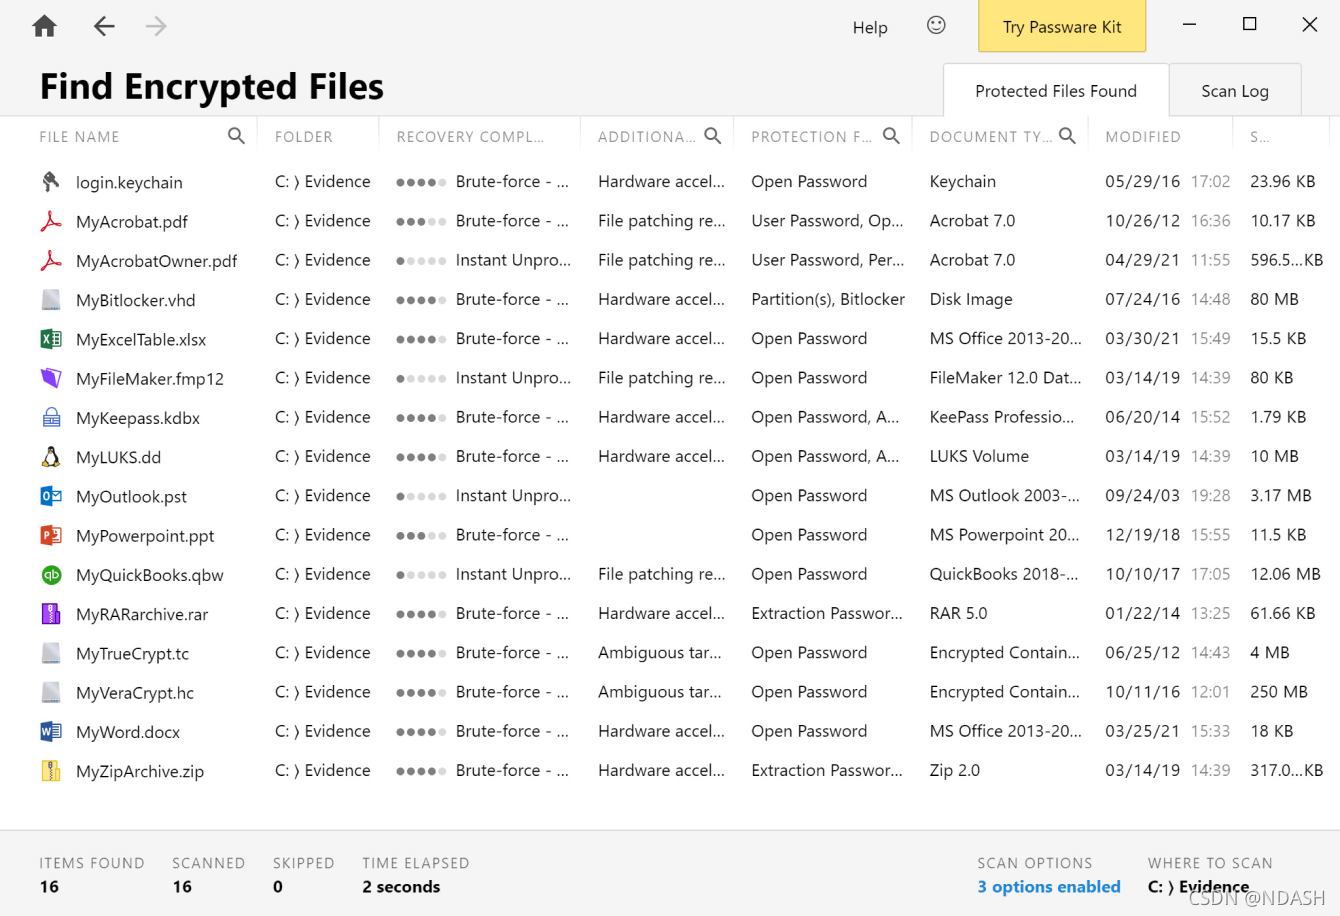Select the MyPowerpoint.ppt PowerPoint icon

pyautogui.click(x=50, y=535)
